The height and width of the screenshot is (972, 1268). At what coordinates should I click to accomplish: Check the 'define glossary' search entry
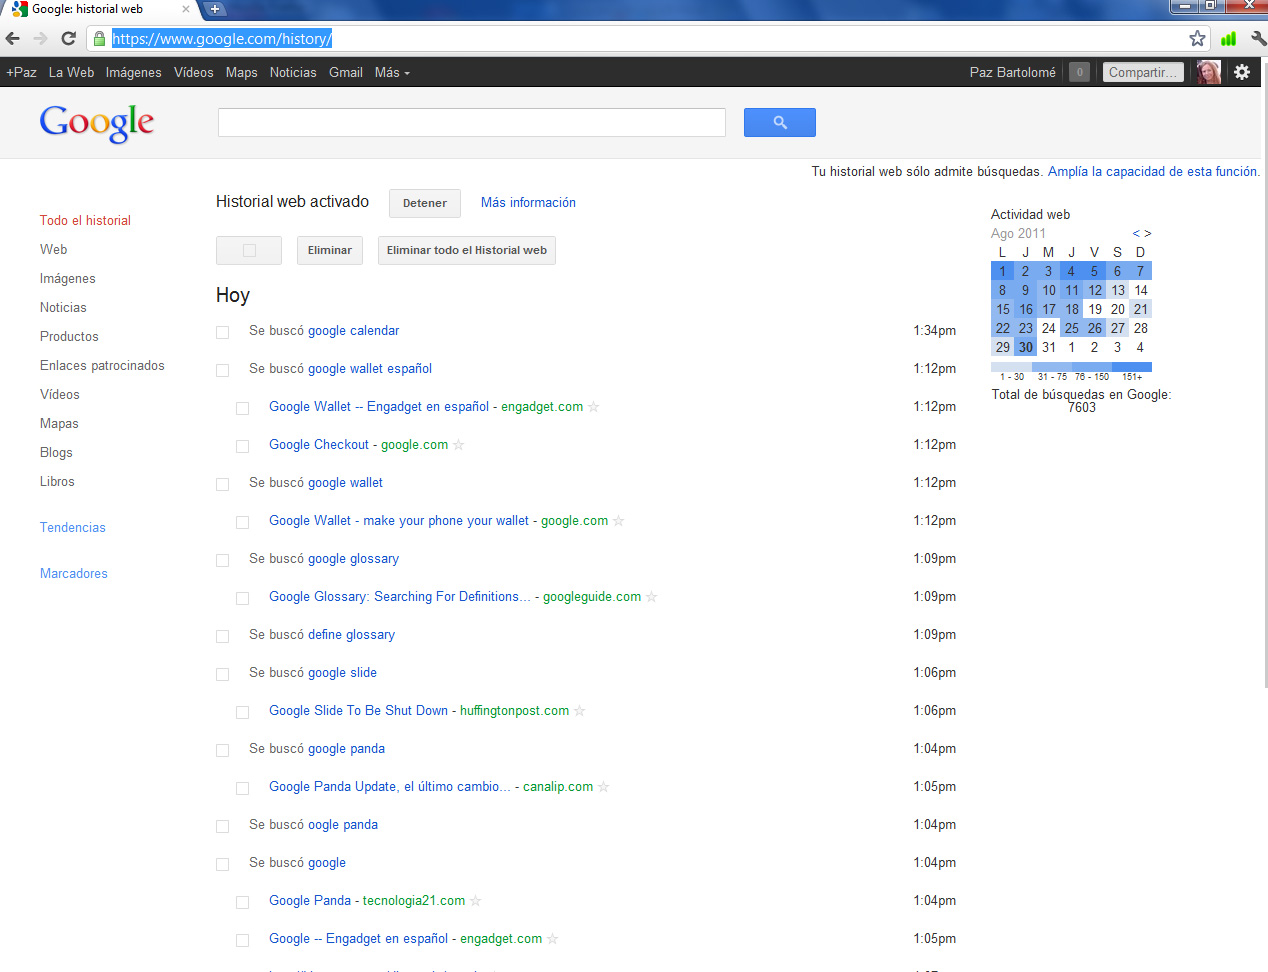(x=223, y=636)
